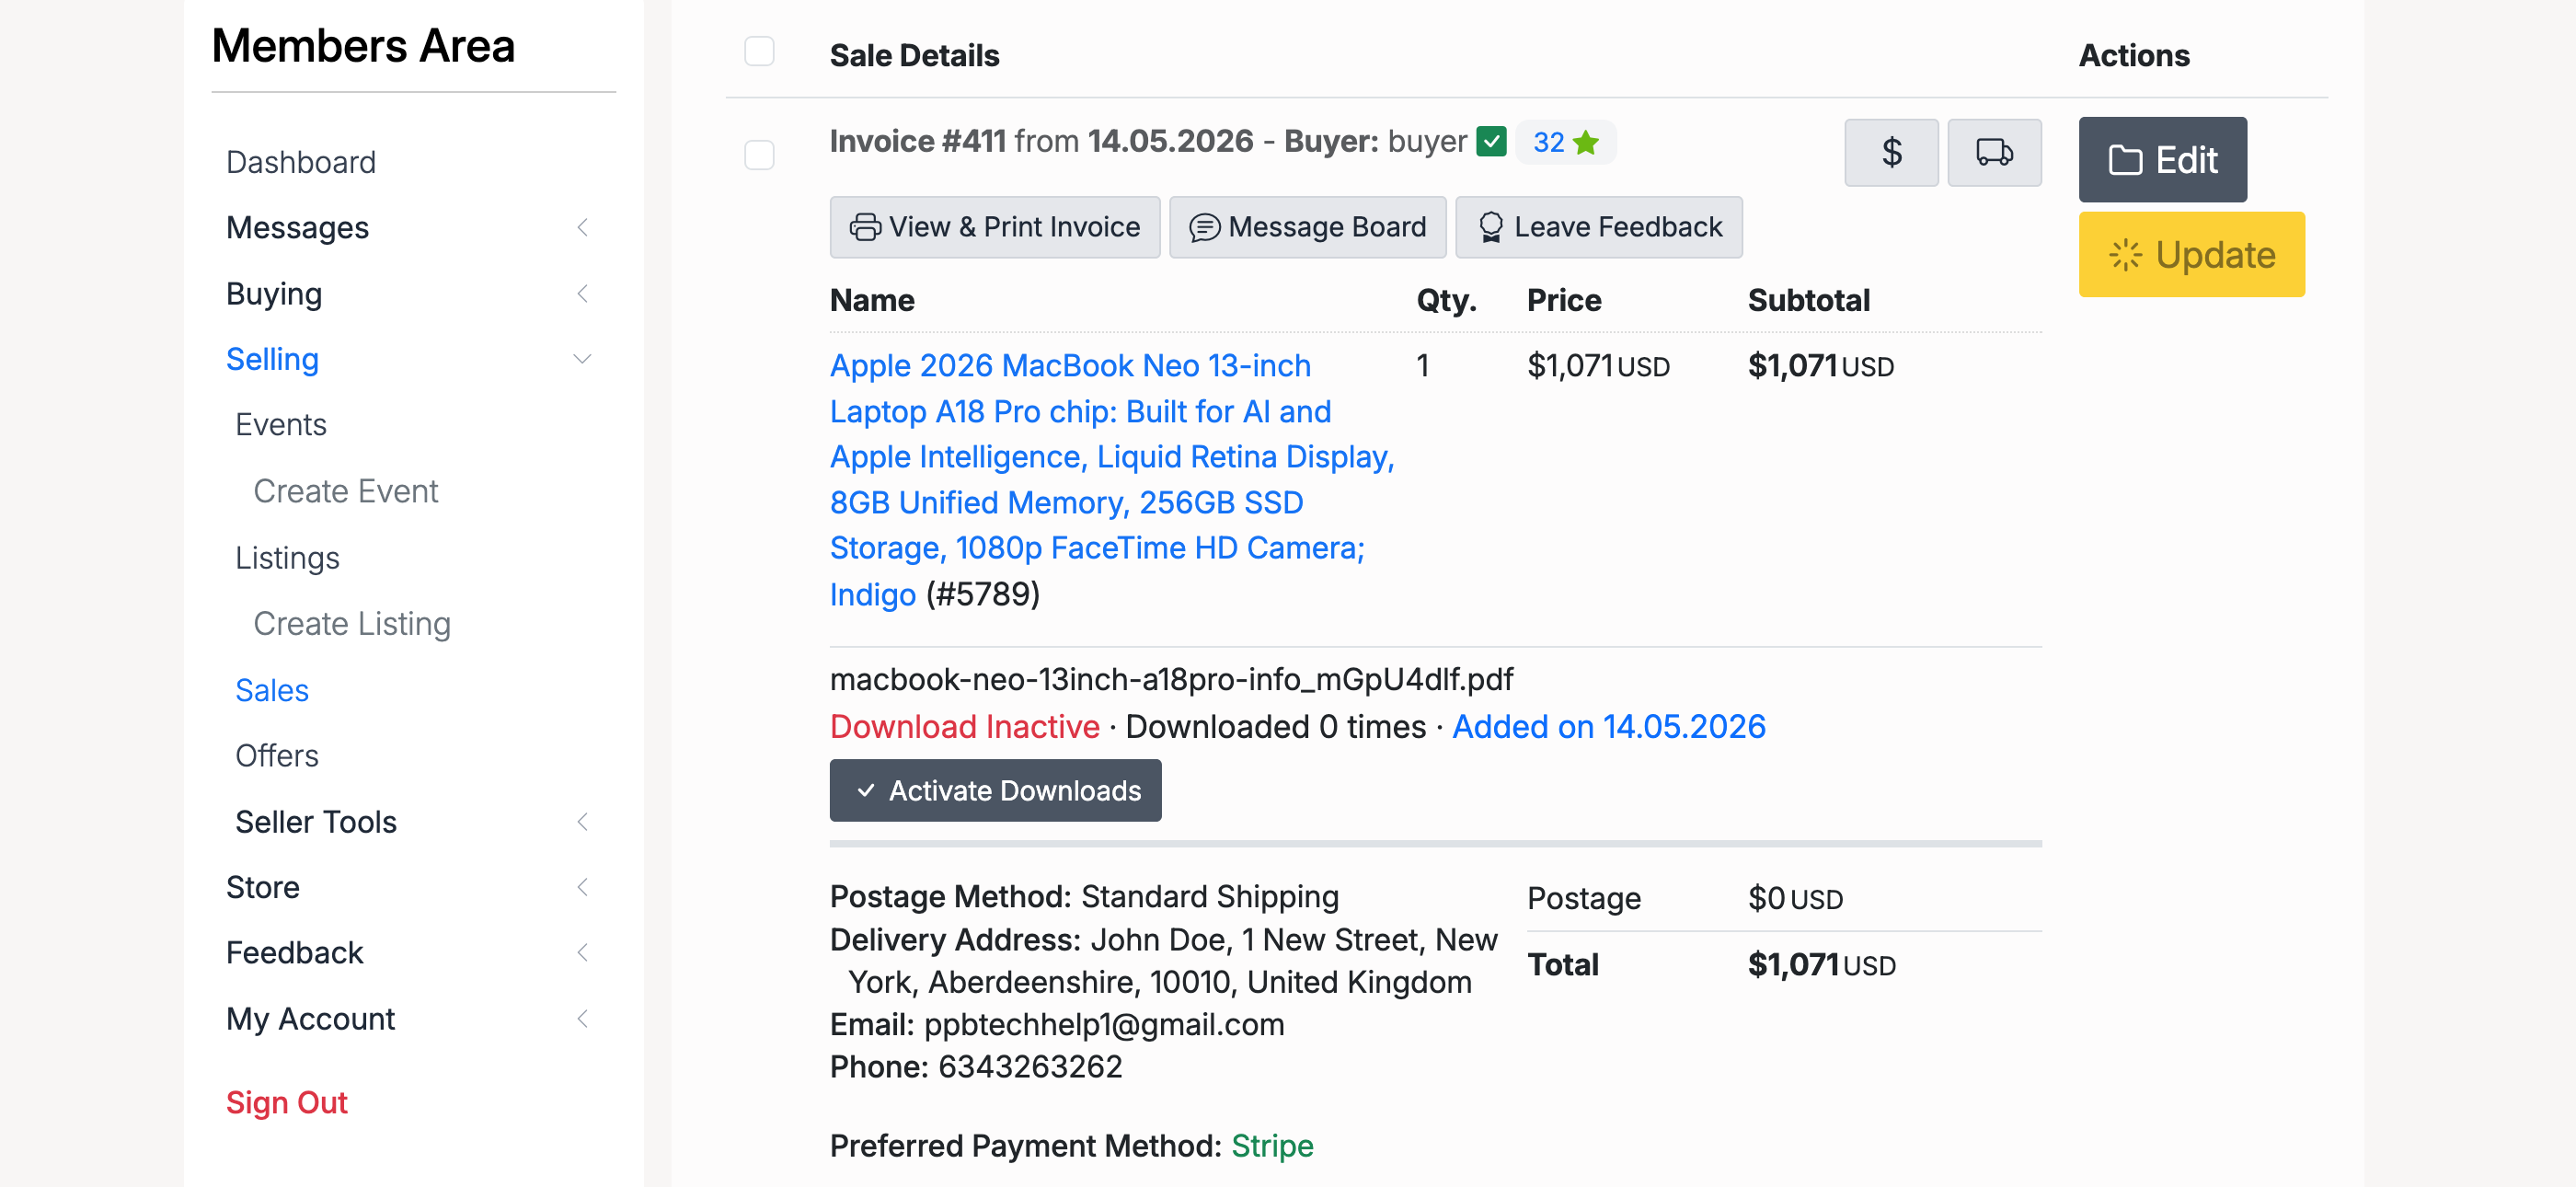Open My Account section
The width and height of the screenshot is (2576, 1187).
click(311, 1018)
